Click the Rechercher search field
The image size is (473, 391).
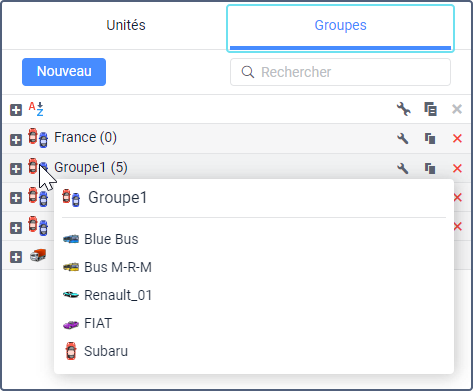[340, 72]
